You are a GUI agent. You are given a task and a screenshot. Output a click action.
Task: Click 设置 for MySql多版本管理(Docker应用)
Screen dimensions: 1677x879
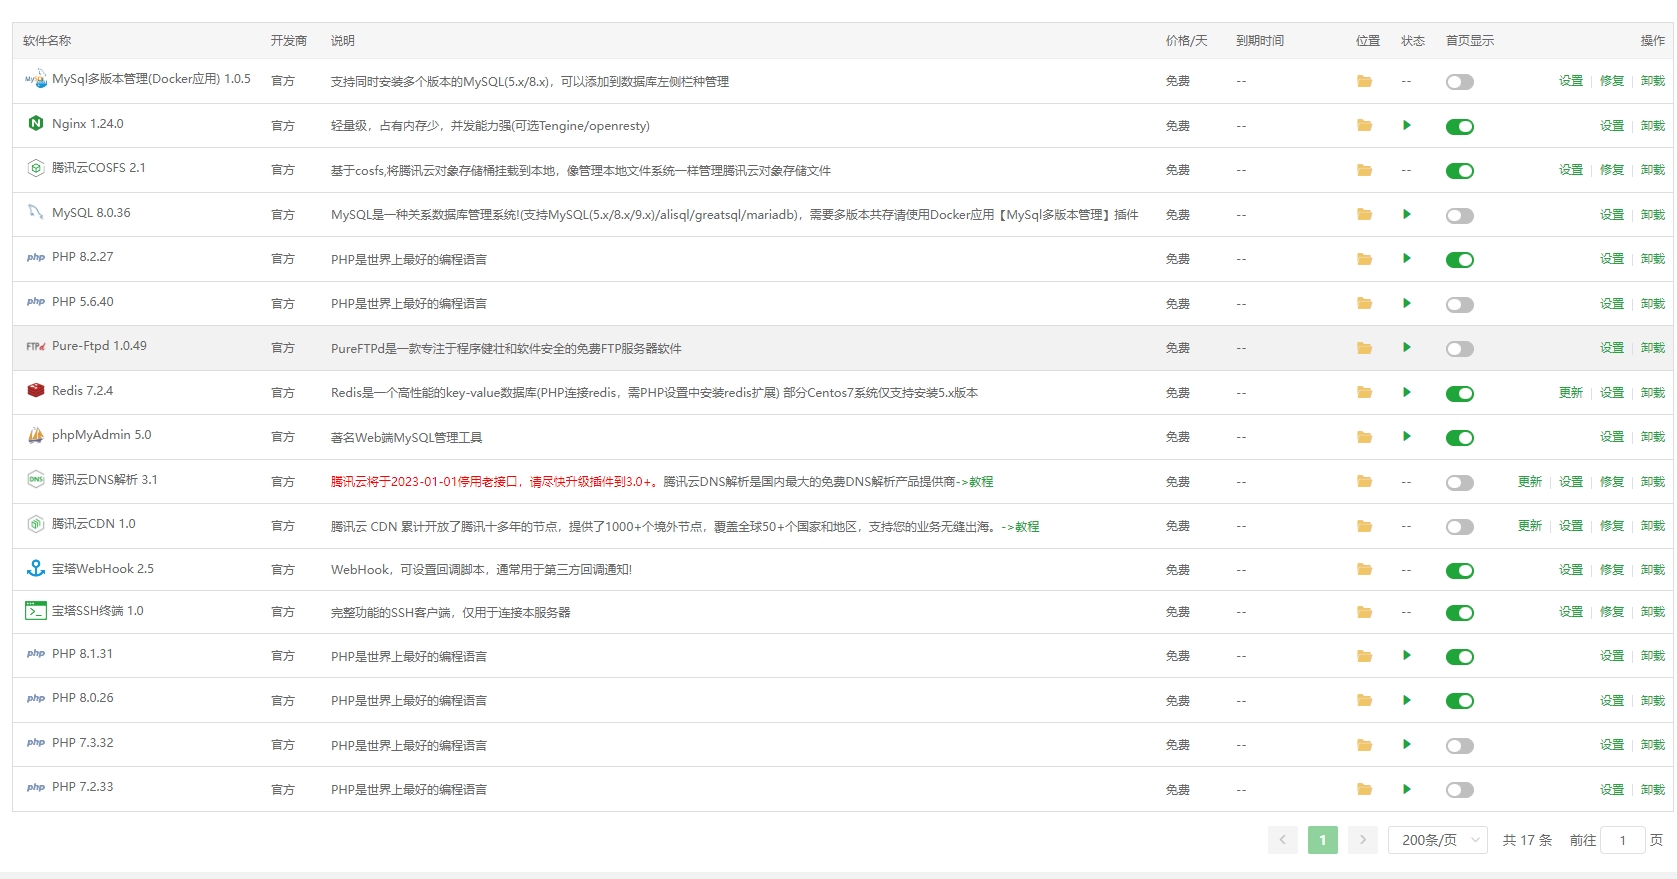pos(1571,81)
